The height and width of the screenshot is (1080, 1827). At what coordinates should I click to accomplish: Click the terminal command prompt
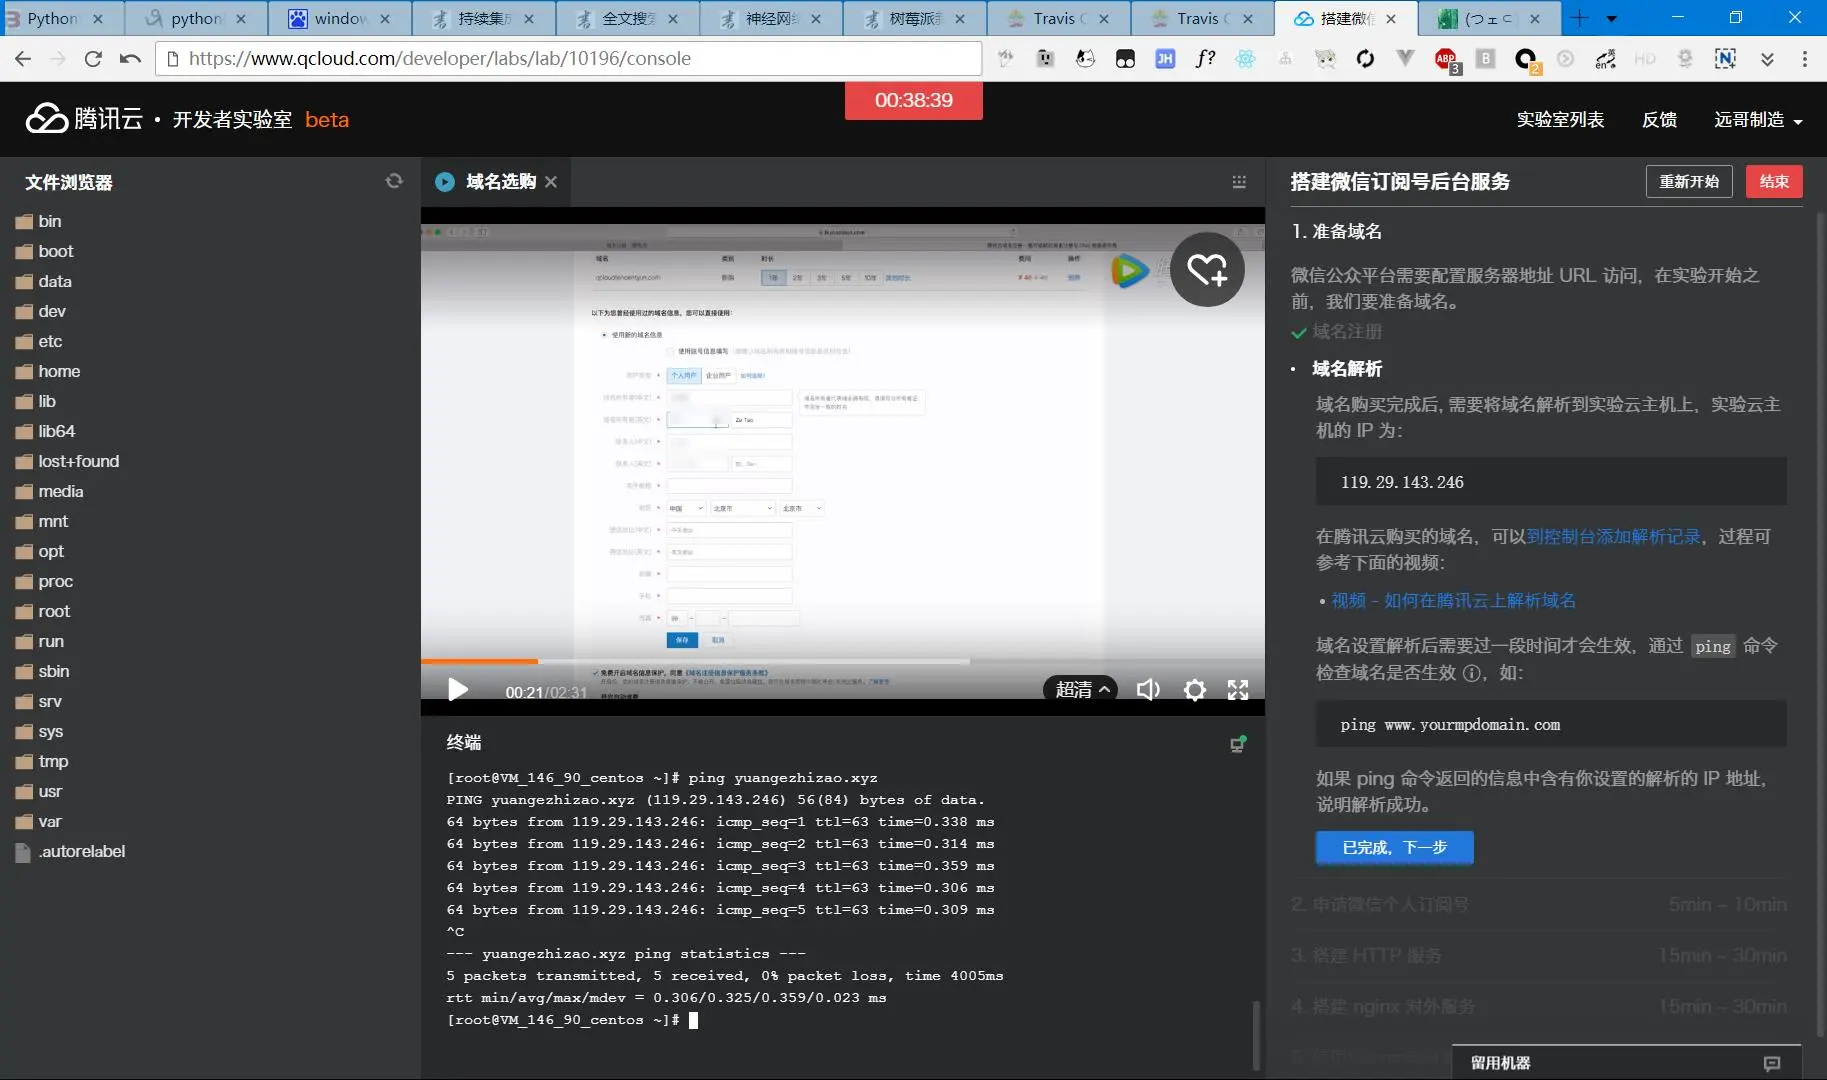pyautogui.click(x=573, y=1020)
